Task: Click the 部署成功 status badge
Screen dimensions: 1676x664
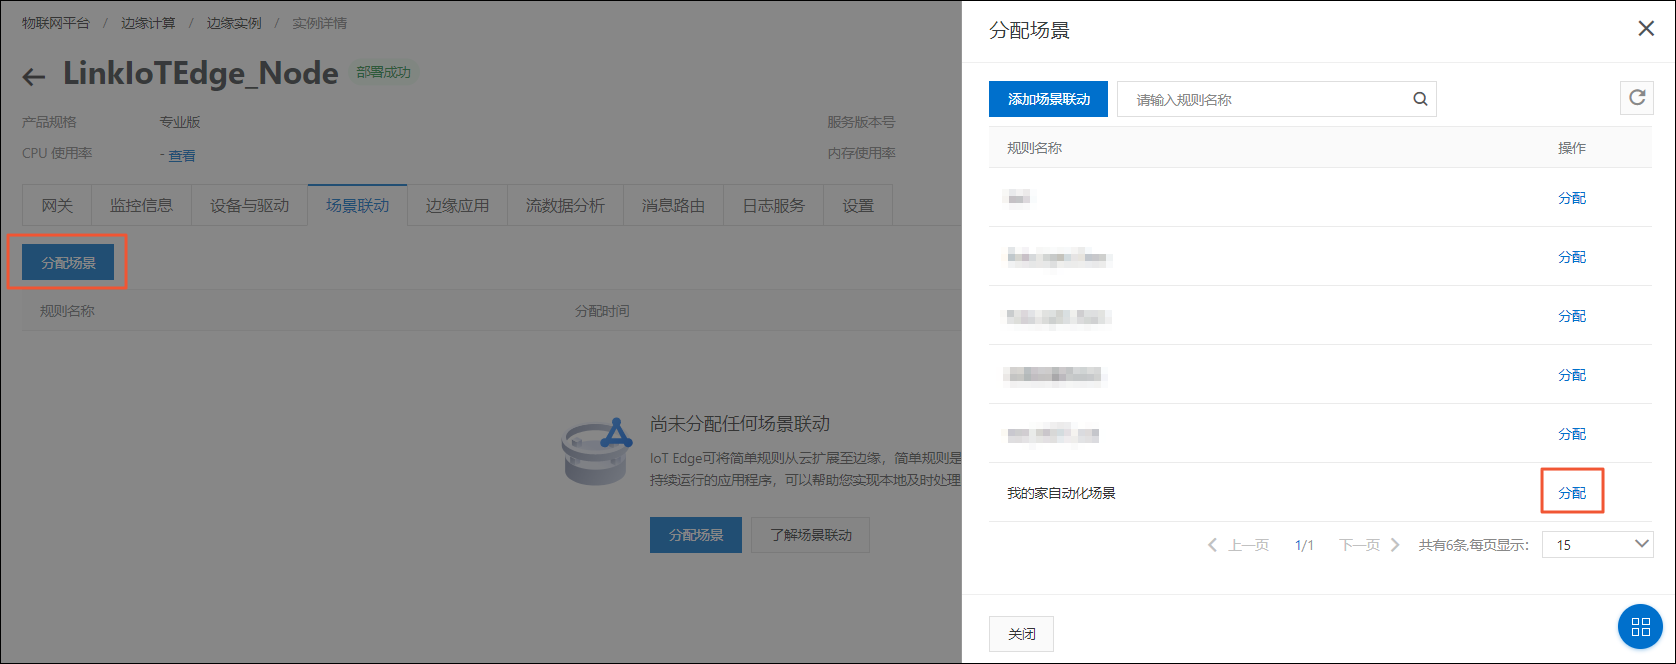Action: [x=384, y=72]
